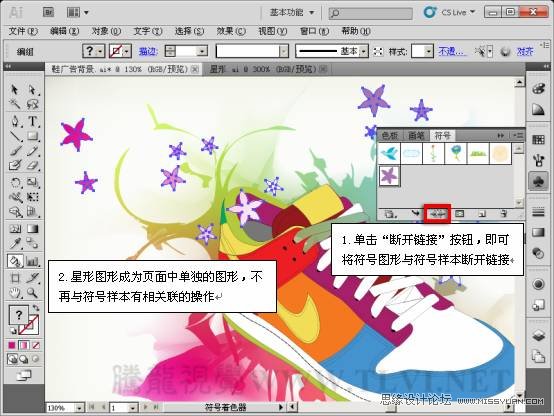
Task: Select the Pencil tool
Action: pyautogui.click(x=33, y=151)
